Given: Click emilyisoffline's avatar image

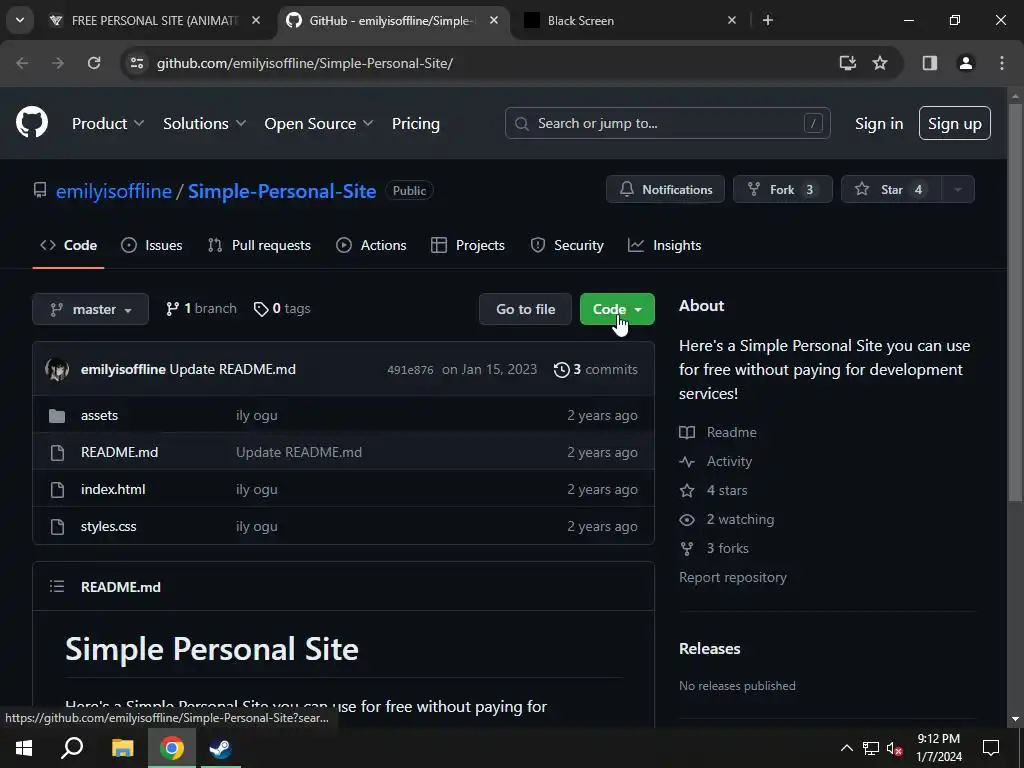Looking at the screenshot, I should click(57, 369).
